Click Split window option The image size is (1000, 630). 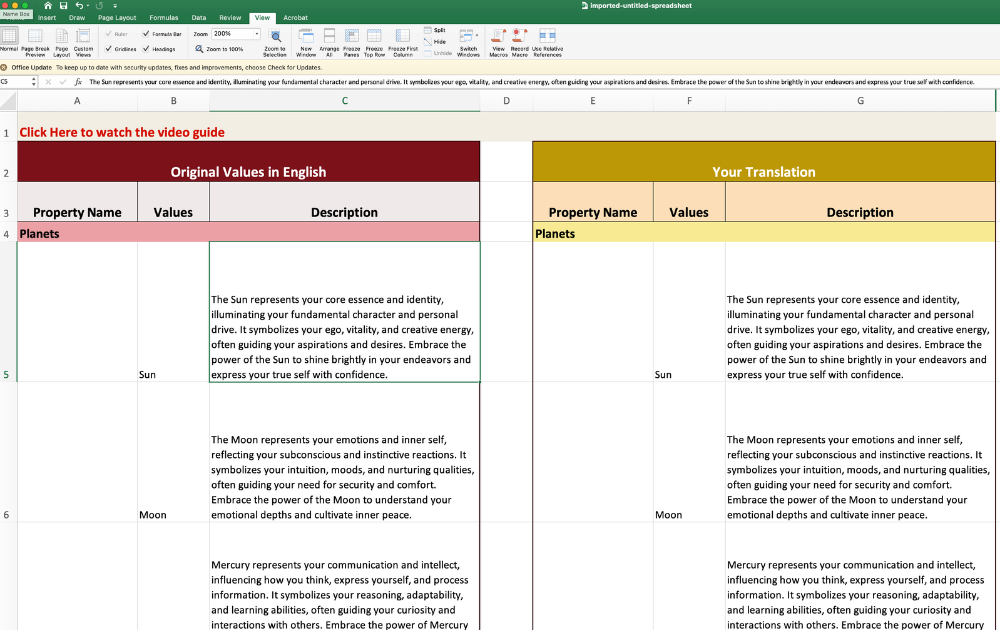pos(435,30)
